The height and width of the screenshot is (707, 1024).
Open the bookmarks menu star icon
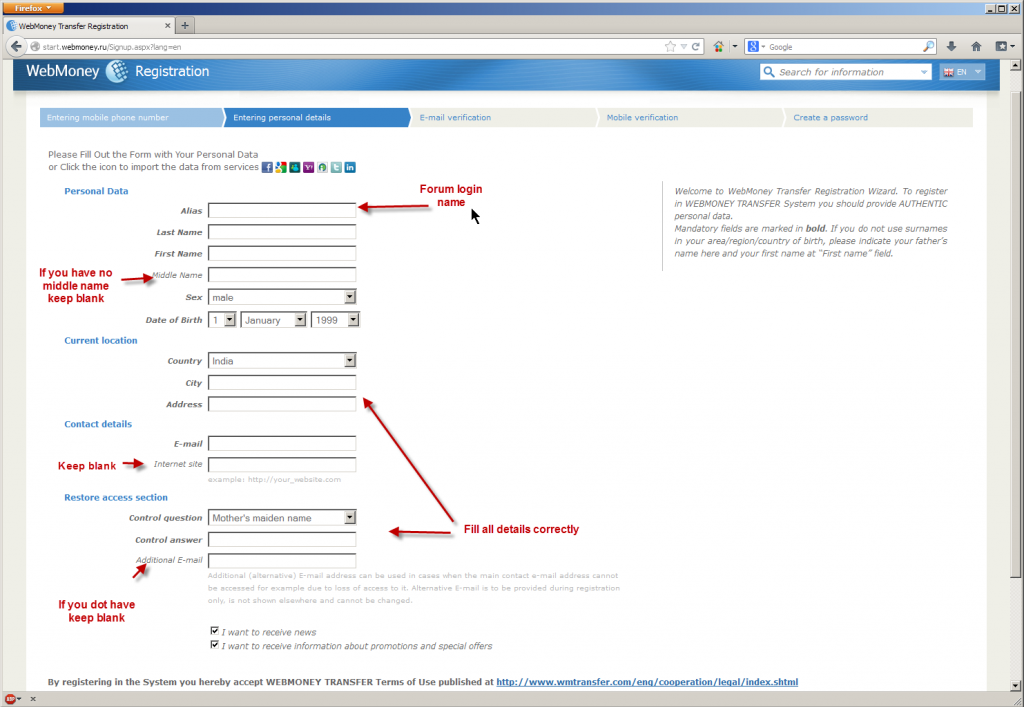1001,46
